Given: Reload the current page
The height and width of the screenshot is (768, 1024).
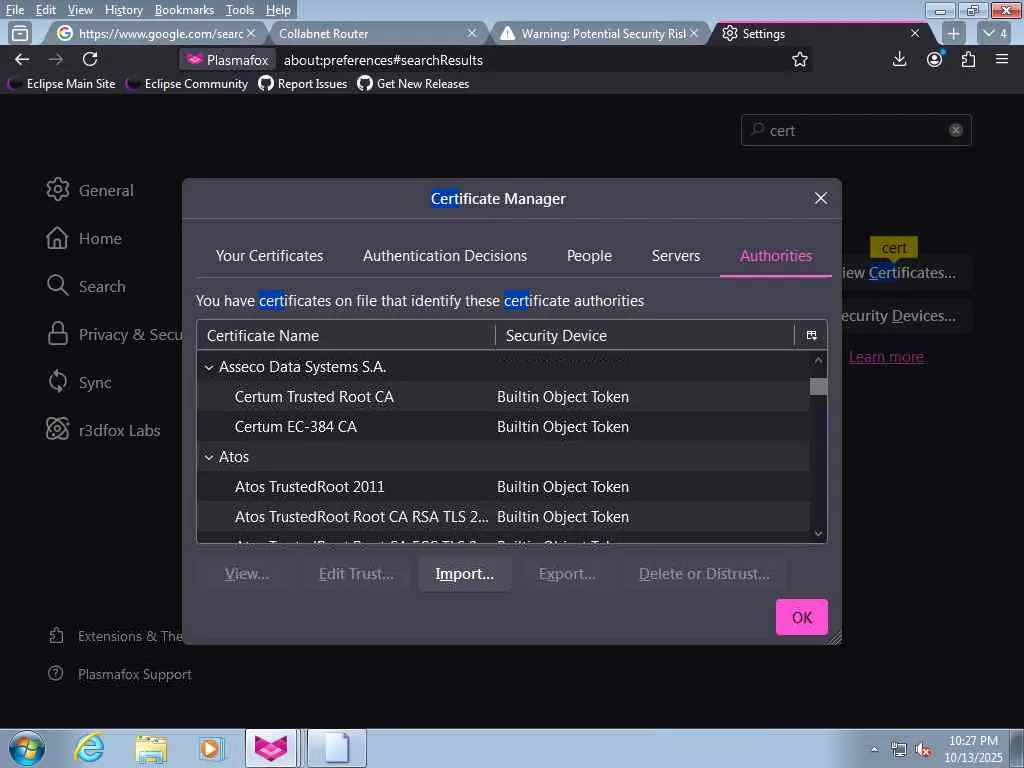Looking at the screenshot, I should coord(90,59).
